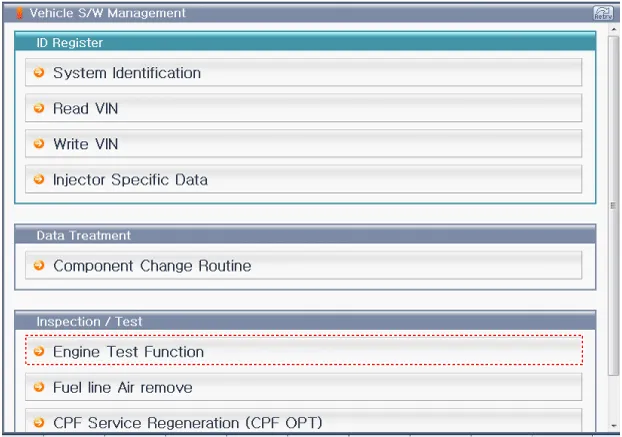
Task: Click the orange arrow icon beside Write VIN
Action: (x=39, y=144)
